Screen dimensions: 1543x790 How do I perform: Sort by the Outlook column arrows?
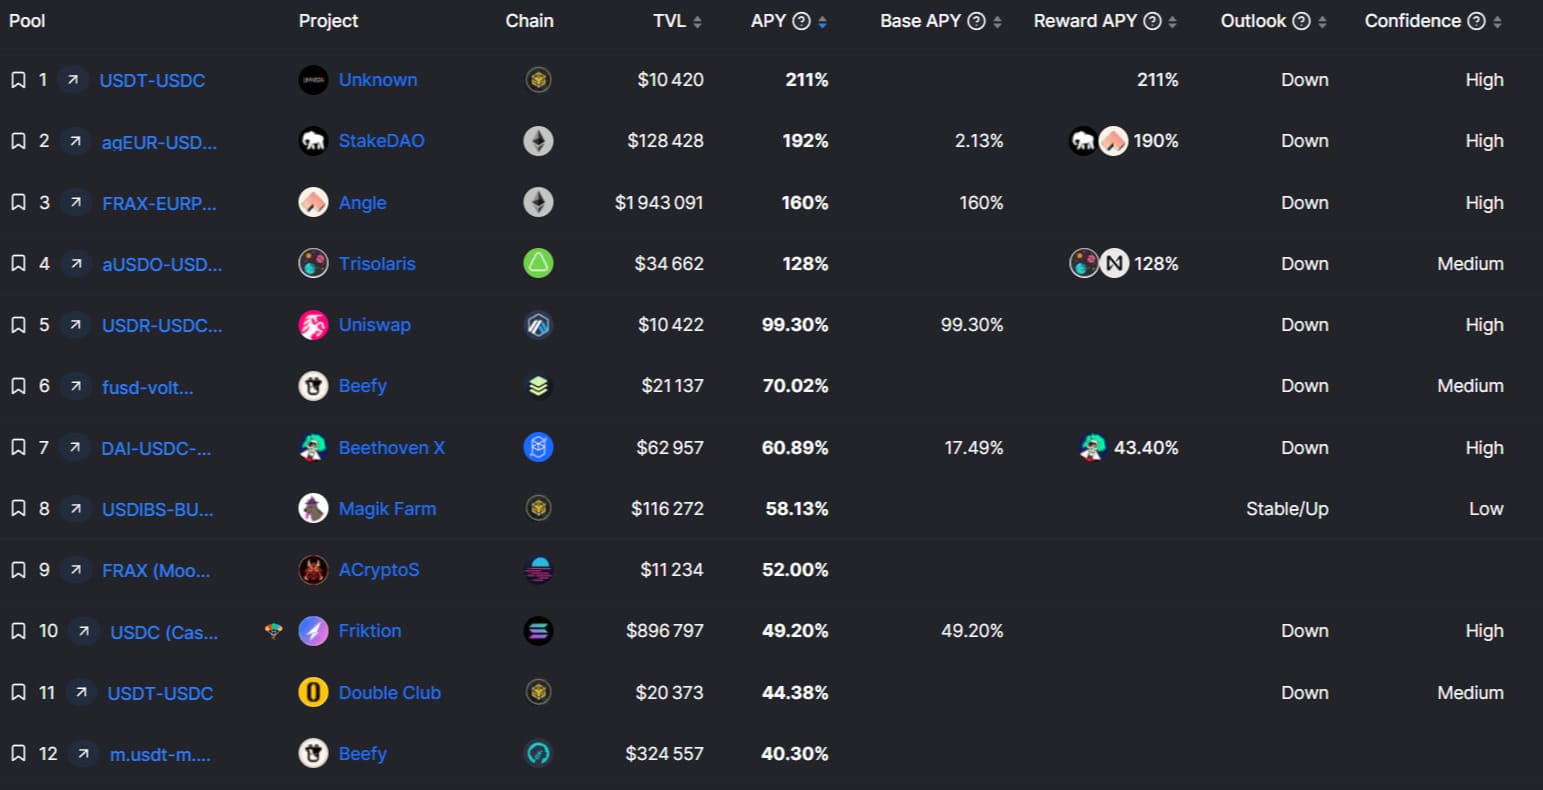(x=1322, y=22)
